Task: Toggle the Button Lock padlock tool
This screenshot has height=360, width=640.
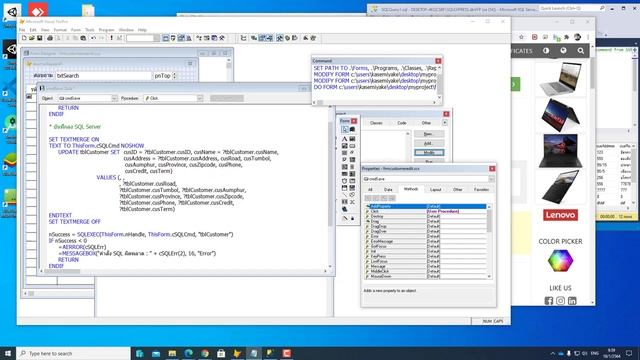Action: coord(352,218)
